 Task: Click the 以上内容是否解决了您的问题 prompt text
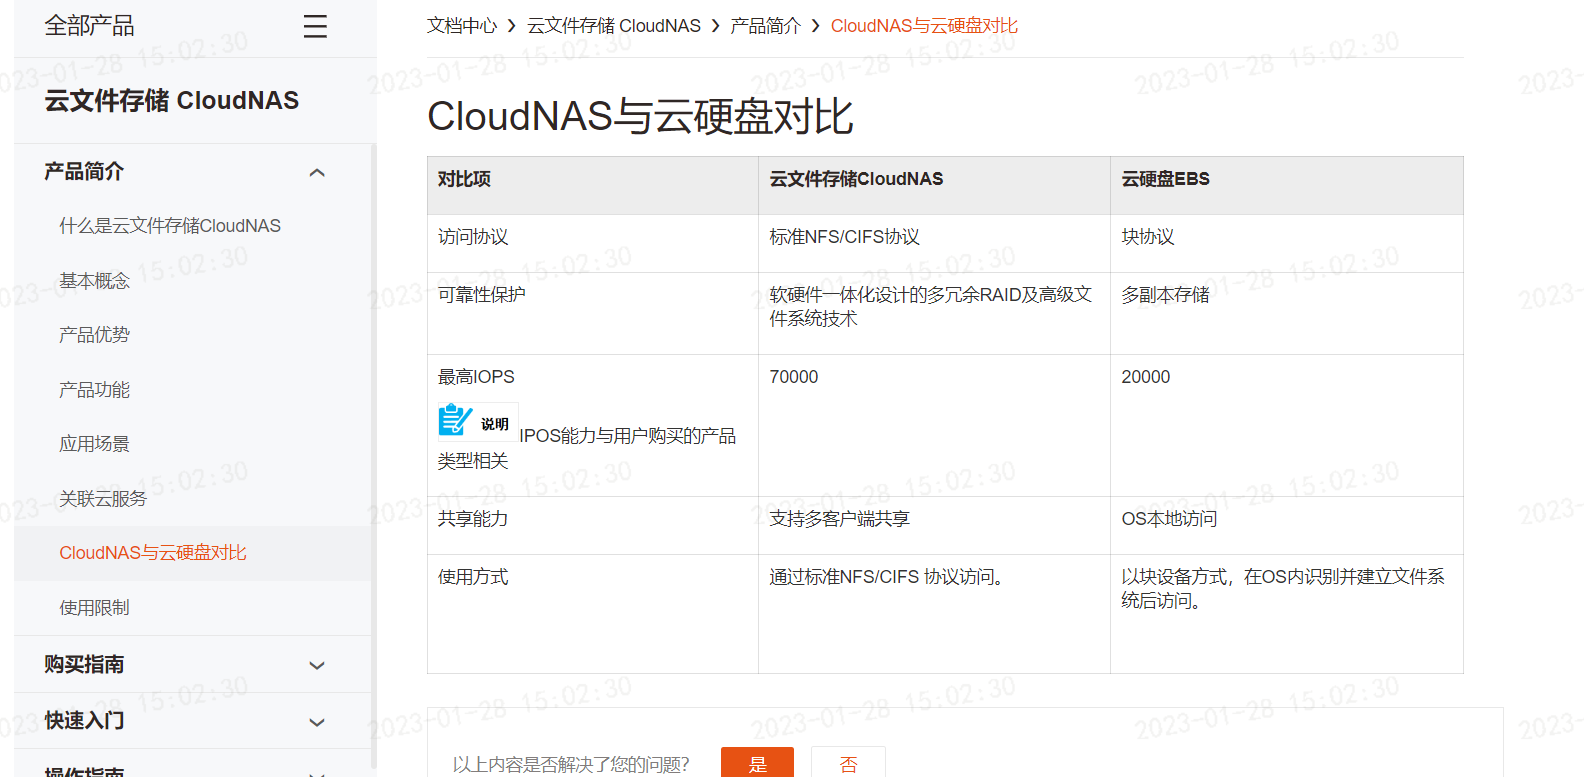(x=571, y=764)
